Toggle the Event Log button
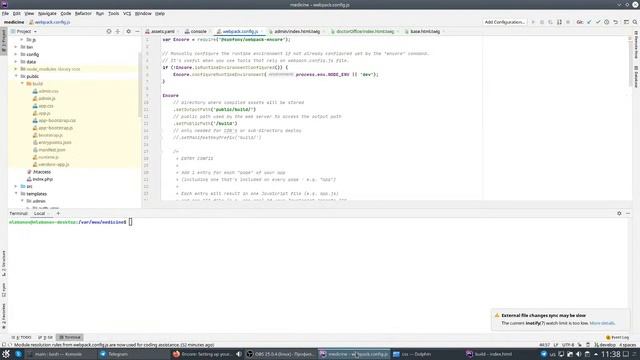 click(618, 338)
